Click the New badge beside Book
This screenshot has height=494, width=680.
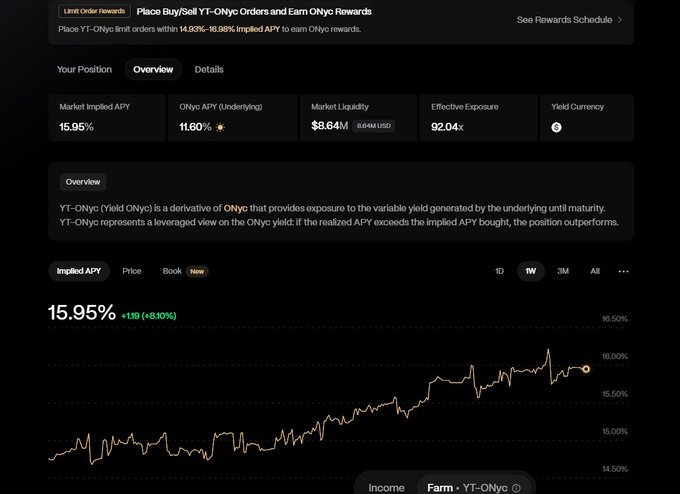click(197, 272)
